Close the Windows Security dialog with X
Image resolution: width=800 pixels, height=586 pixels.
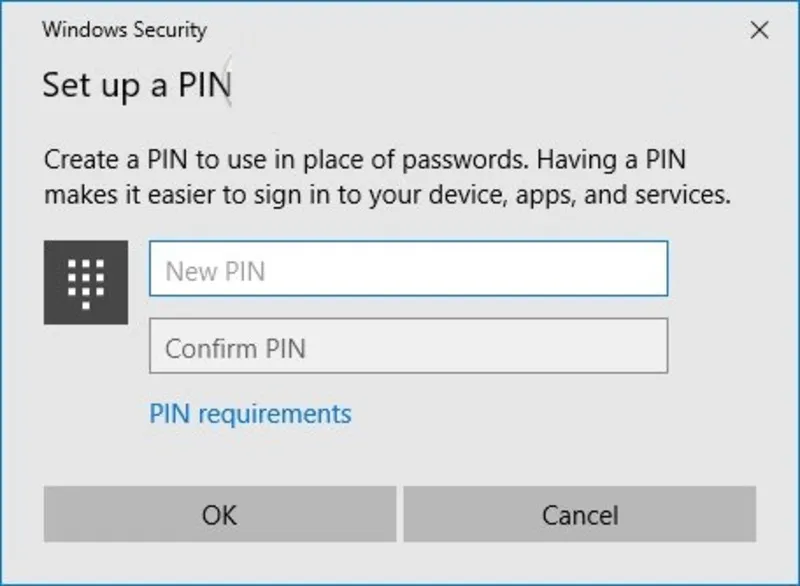[x=762, y=30]
